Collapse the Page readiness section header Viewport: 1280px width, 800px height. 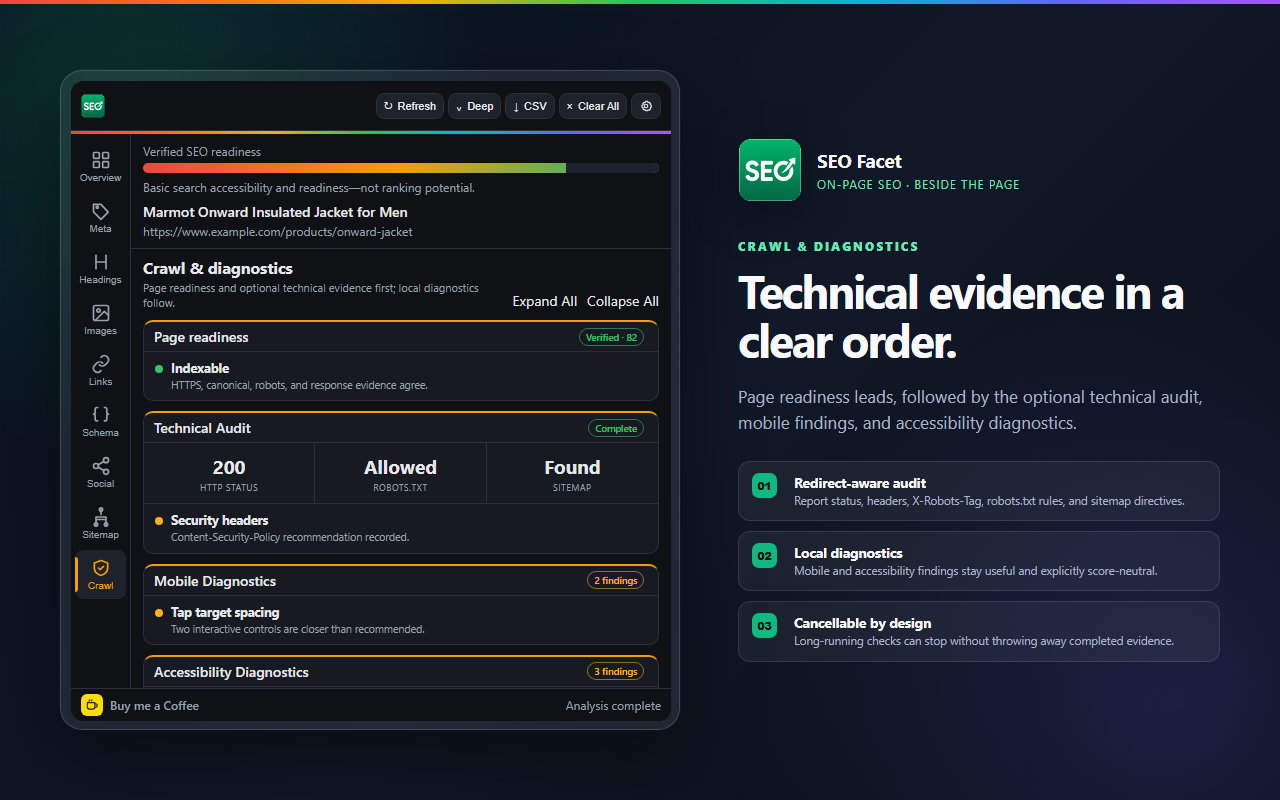401,337
